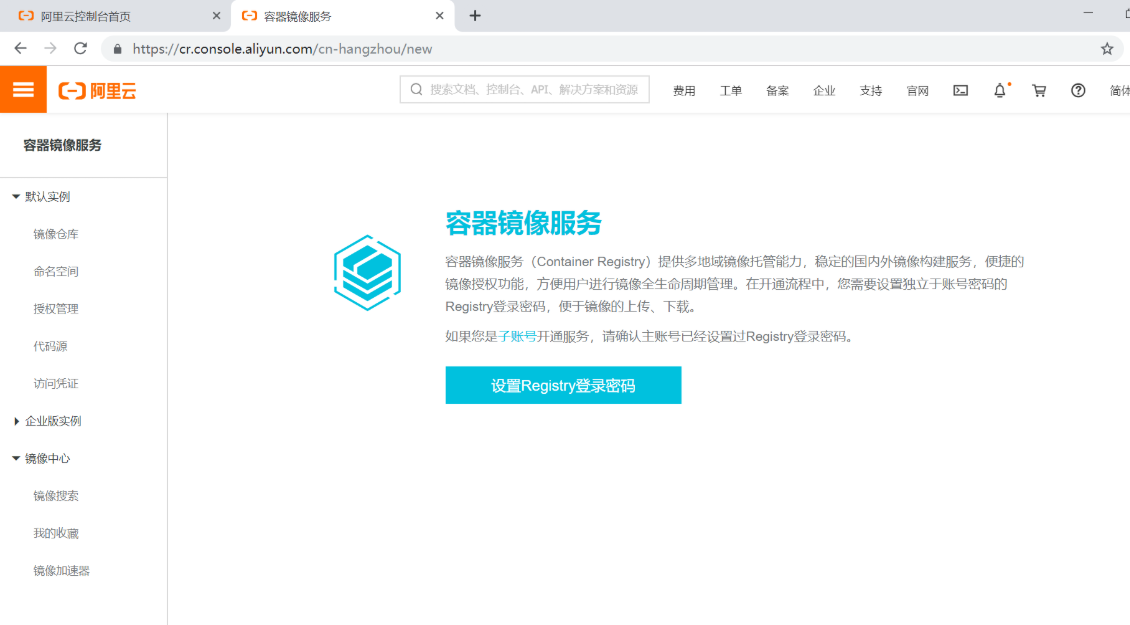Viewport: 1130px width, 625px height.
Task: Open a new tab with the plus icon
Action: (x=474, y=16)
